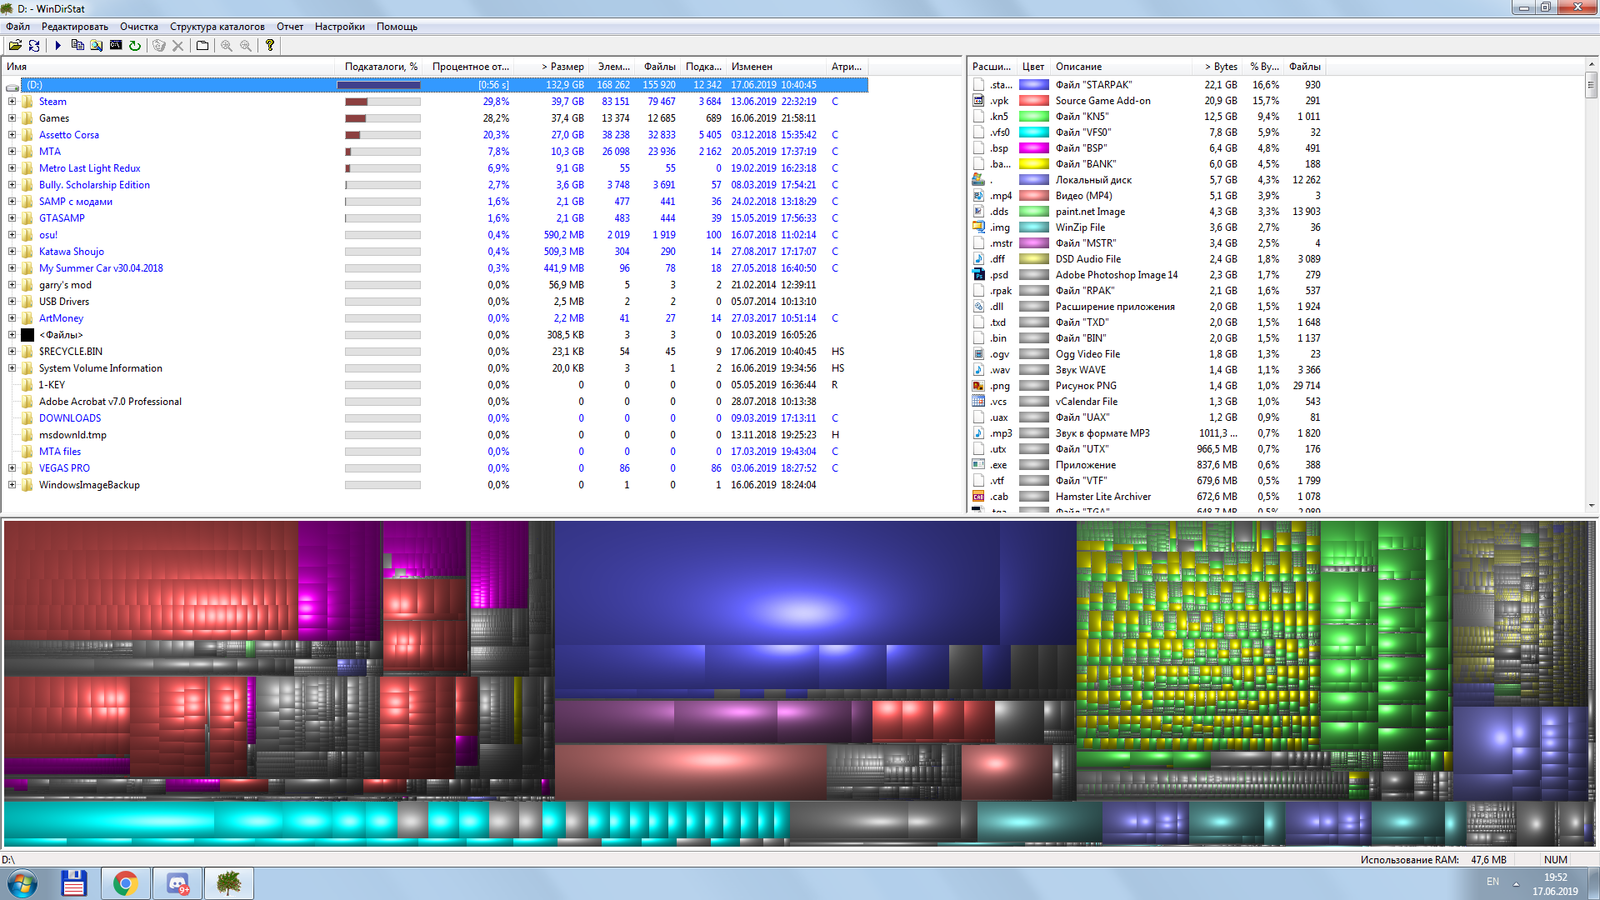Open the Структура каталогов menu
The image size is (1600, 900).
pos(217,27)
